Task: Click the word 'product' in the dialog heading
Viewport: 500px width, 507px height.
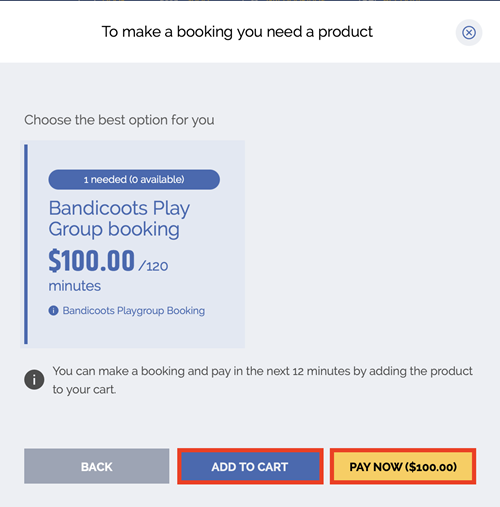Action: pyautogui.click(x=345, y=32)
